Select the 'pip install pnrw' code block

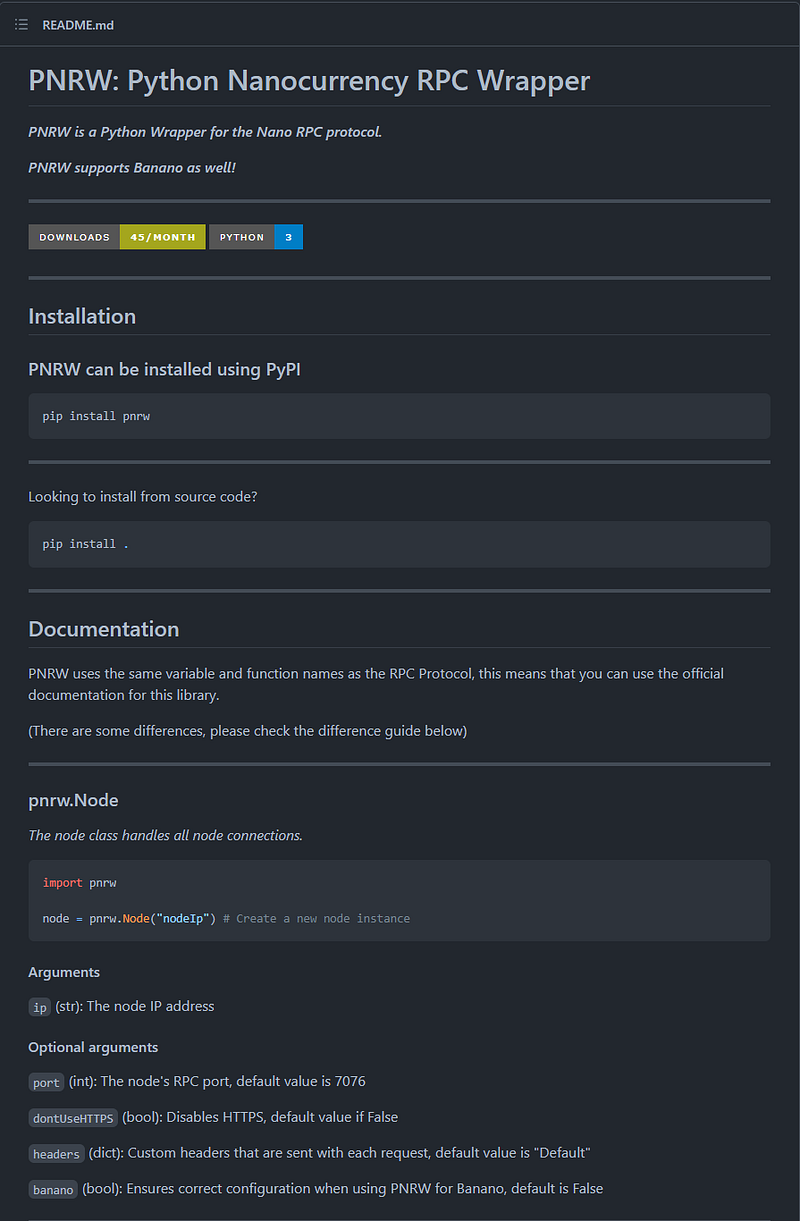tap(399, 416)
